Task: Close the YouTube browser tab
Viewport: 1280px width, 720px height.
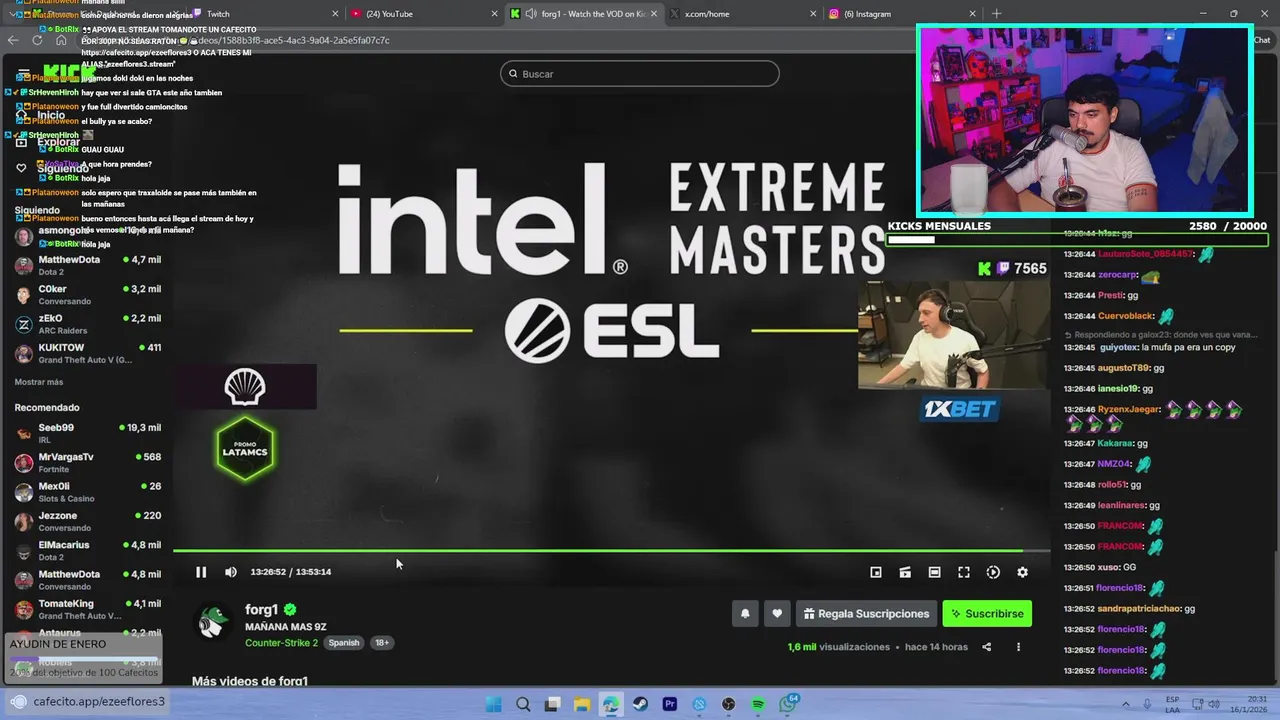Action: [494, 14]
